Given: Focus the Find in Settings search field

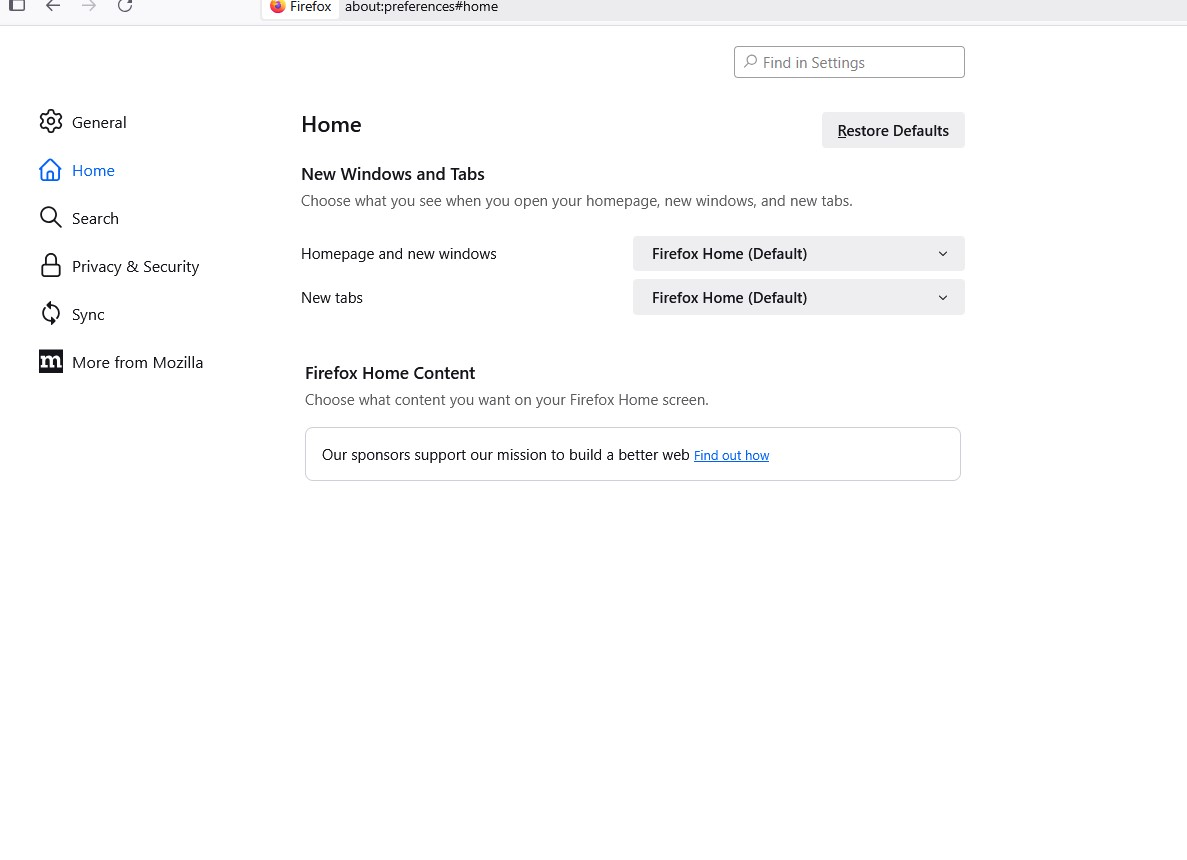Looking at the screenshot, I should pos(849,62).
